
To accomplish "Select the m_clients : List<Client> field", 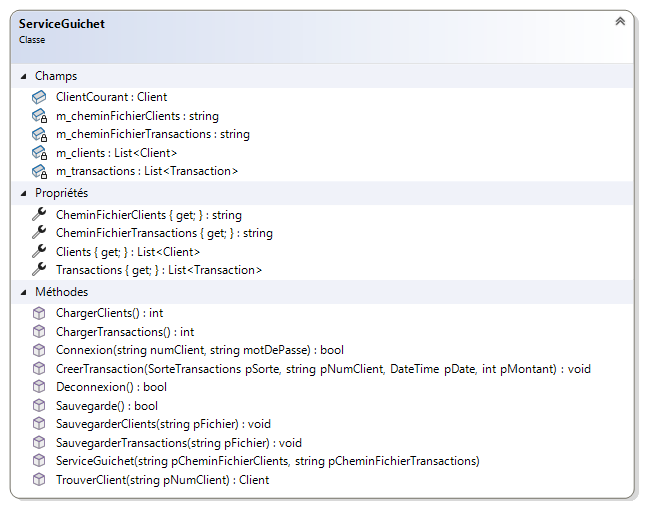I will (x=116, y=153).
